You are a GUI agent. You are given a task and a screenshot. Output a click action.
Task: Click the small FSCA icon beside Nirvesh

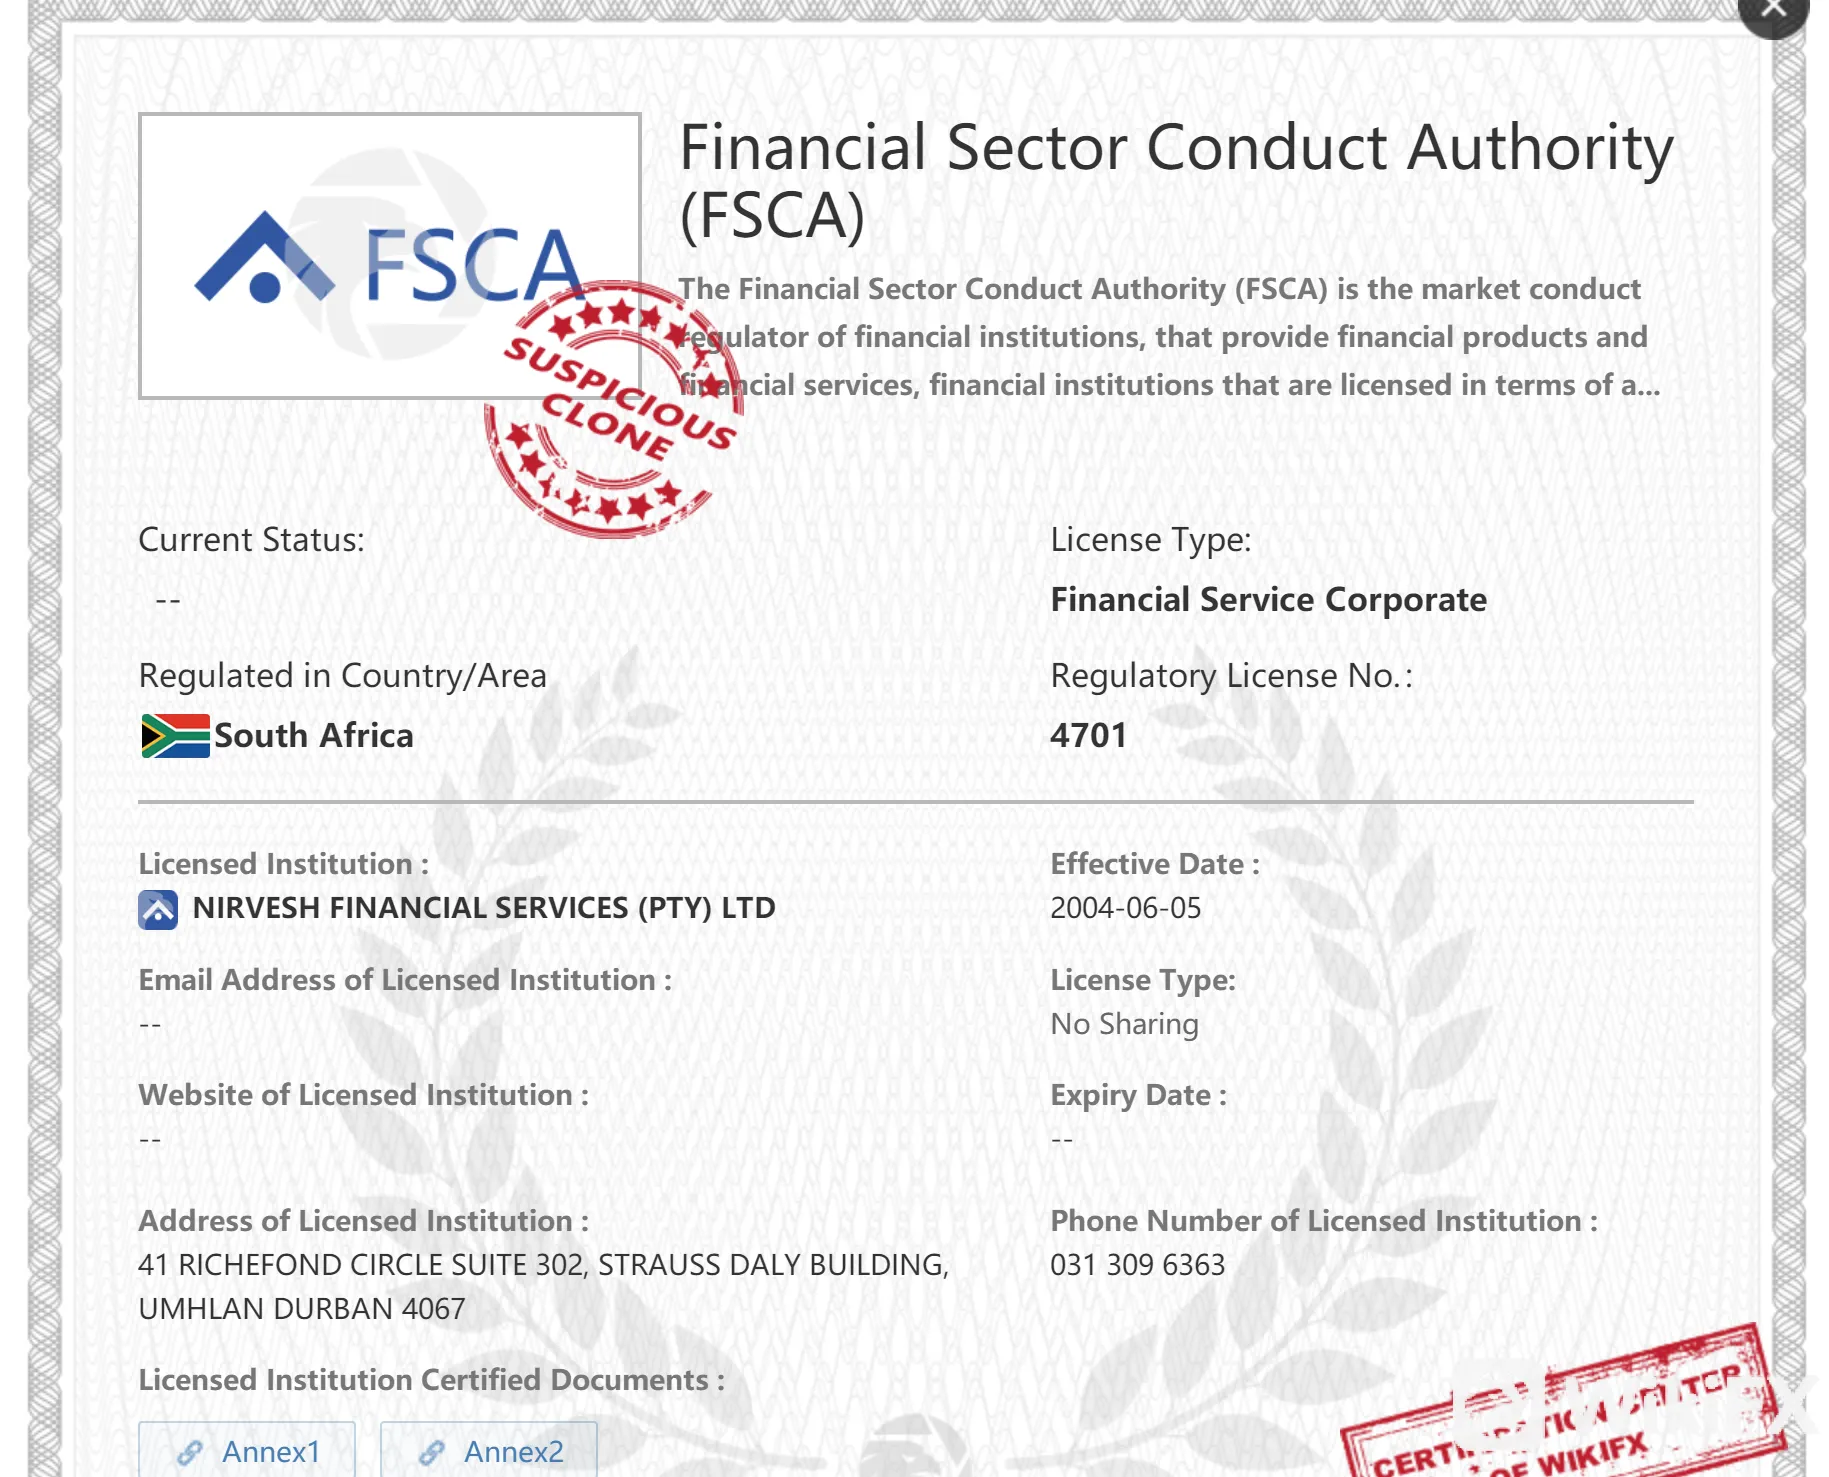click(158, 910)
